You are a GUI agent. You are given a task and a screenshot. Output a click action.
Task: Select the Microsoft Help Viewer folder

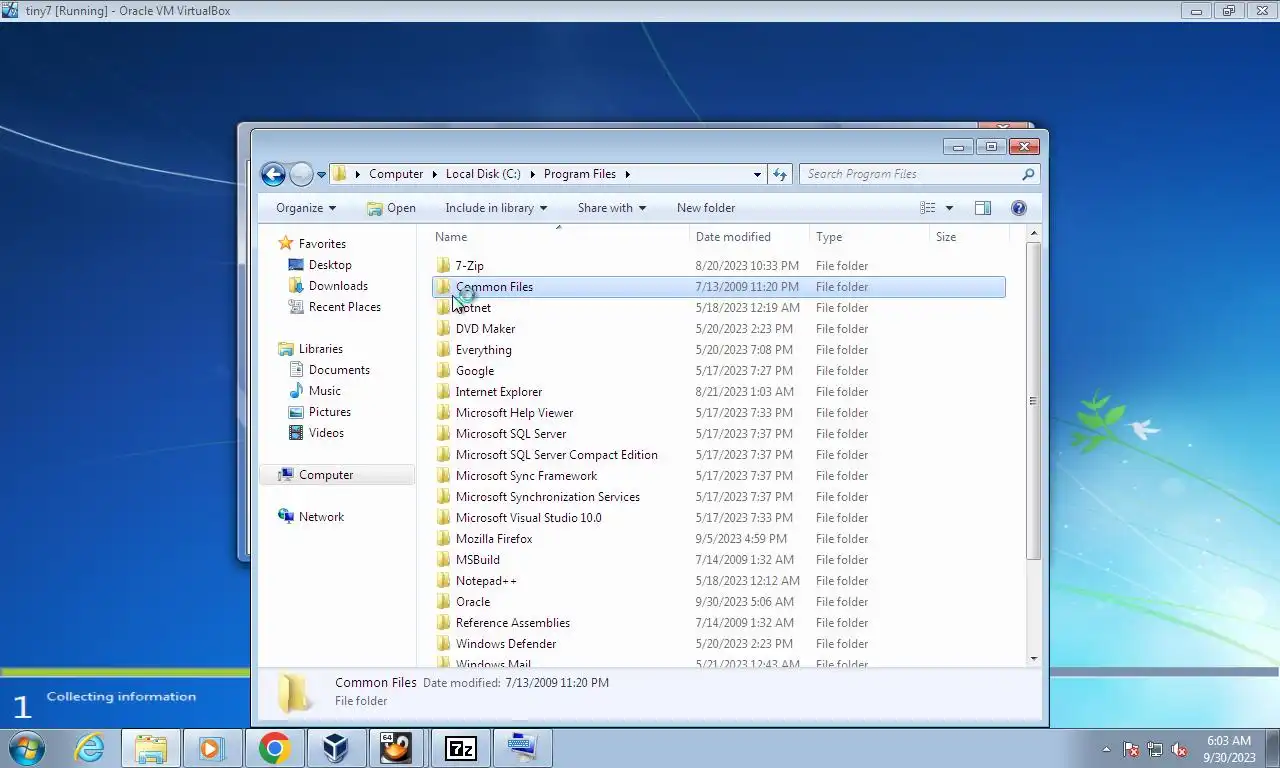click(514, 413)
